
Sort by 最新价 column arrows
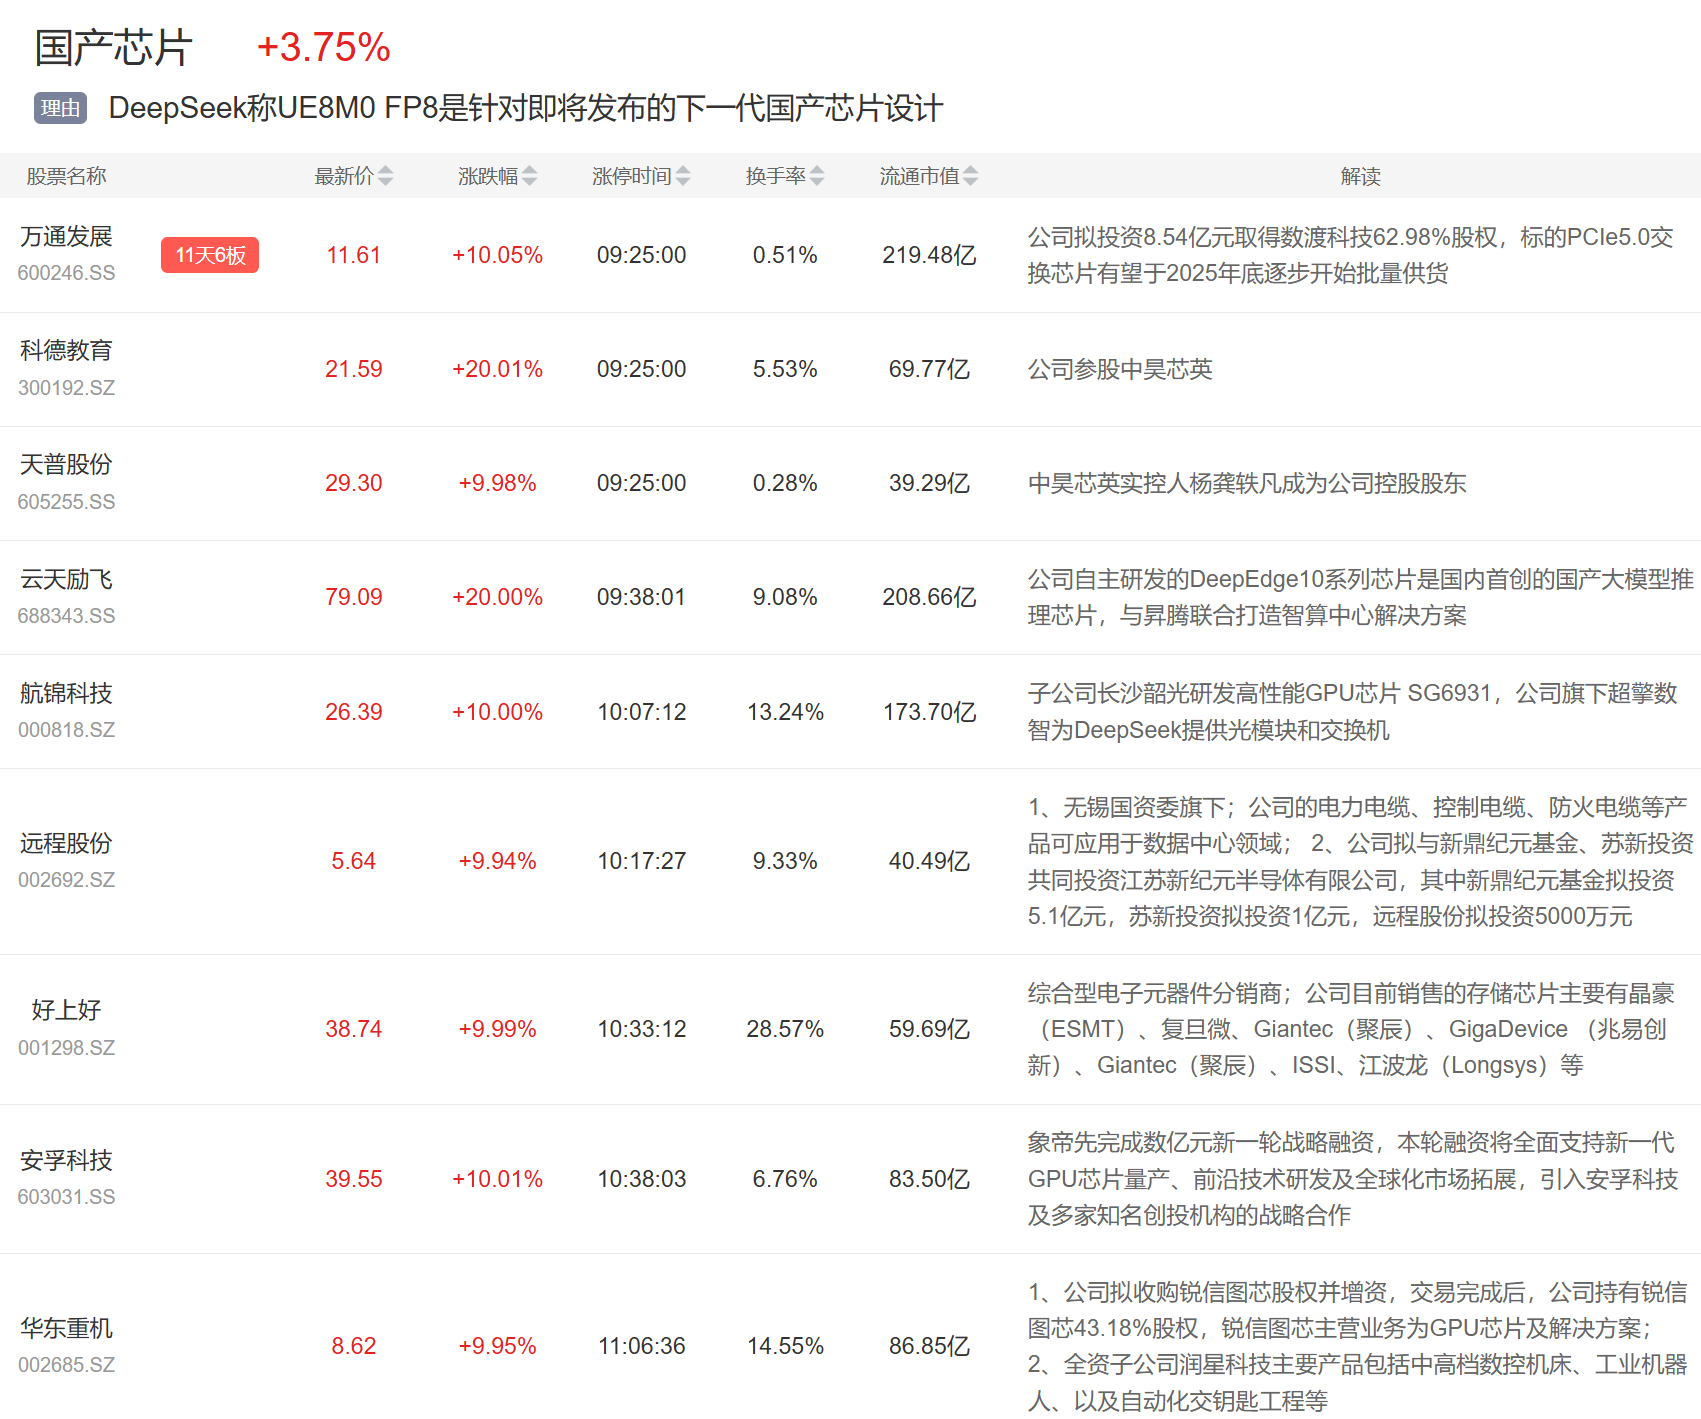pyautogui.click(x=385, y=176)
